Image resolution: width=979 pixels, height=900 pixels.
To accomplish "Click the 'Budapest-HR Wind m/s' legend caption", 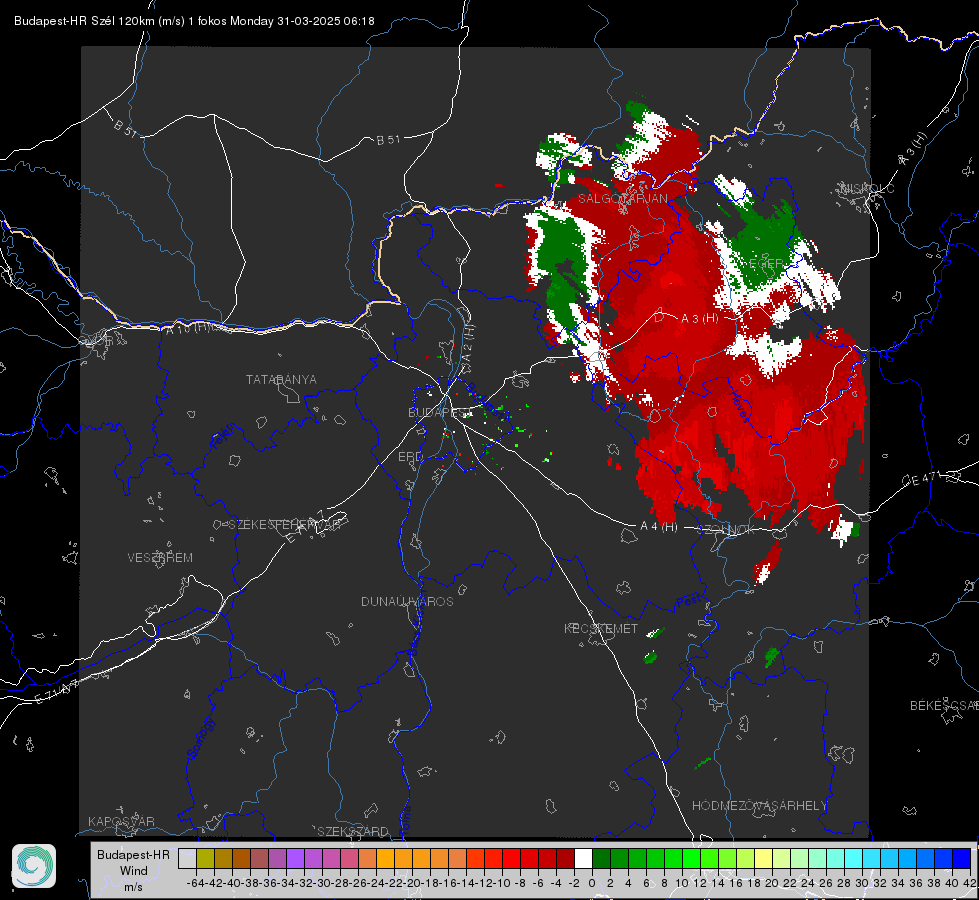I will click(133, 870).
